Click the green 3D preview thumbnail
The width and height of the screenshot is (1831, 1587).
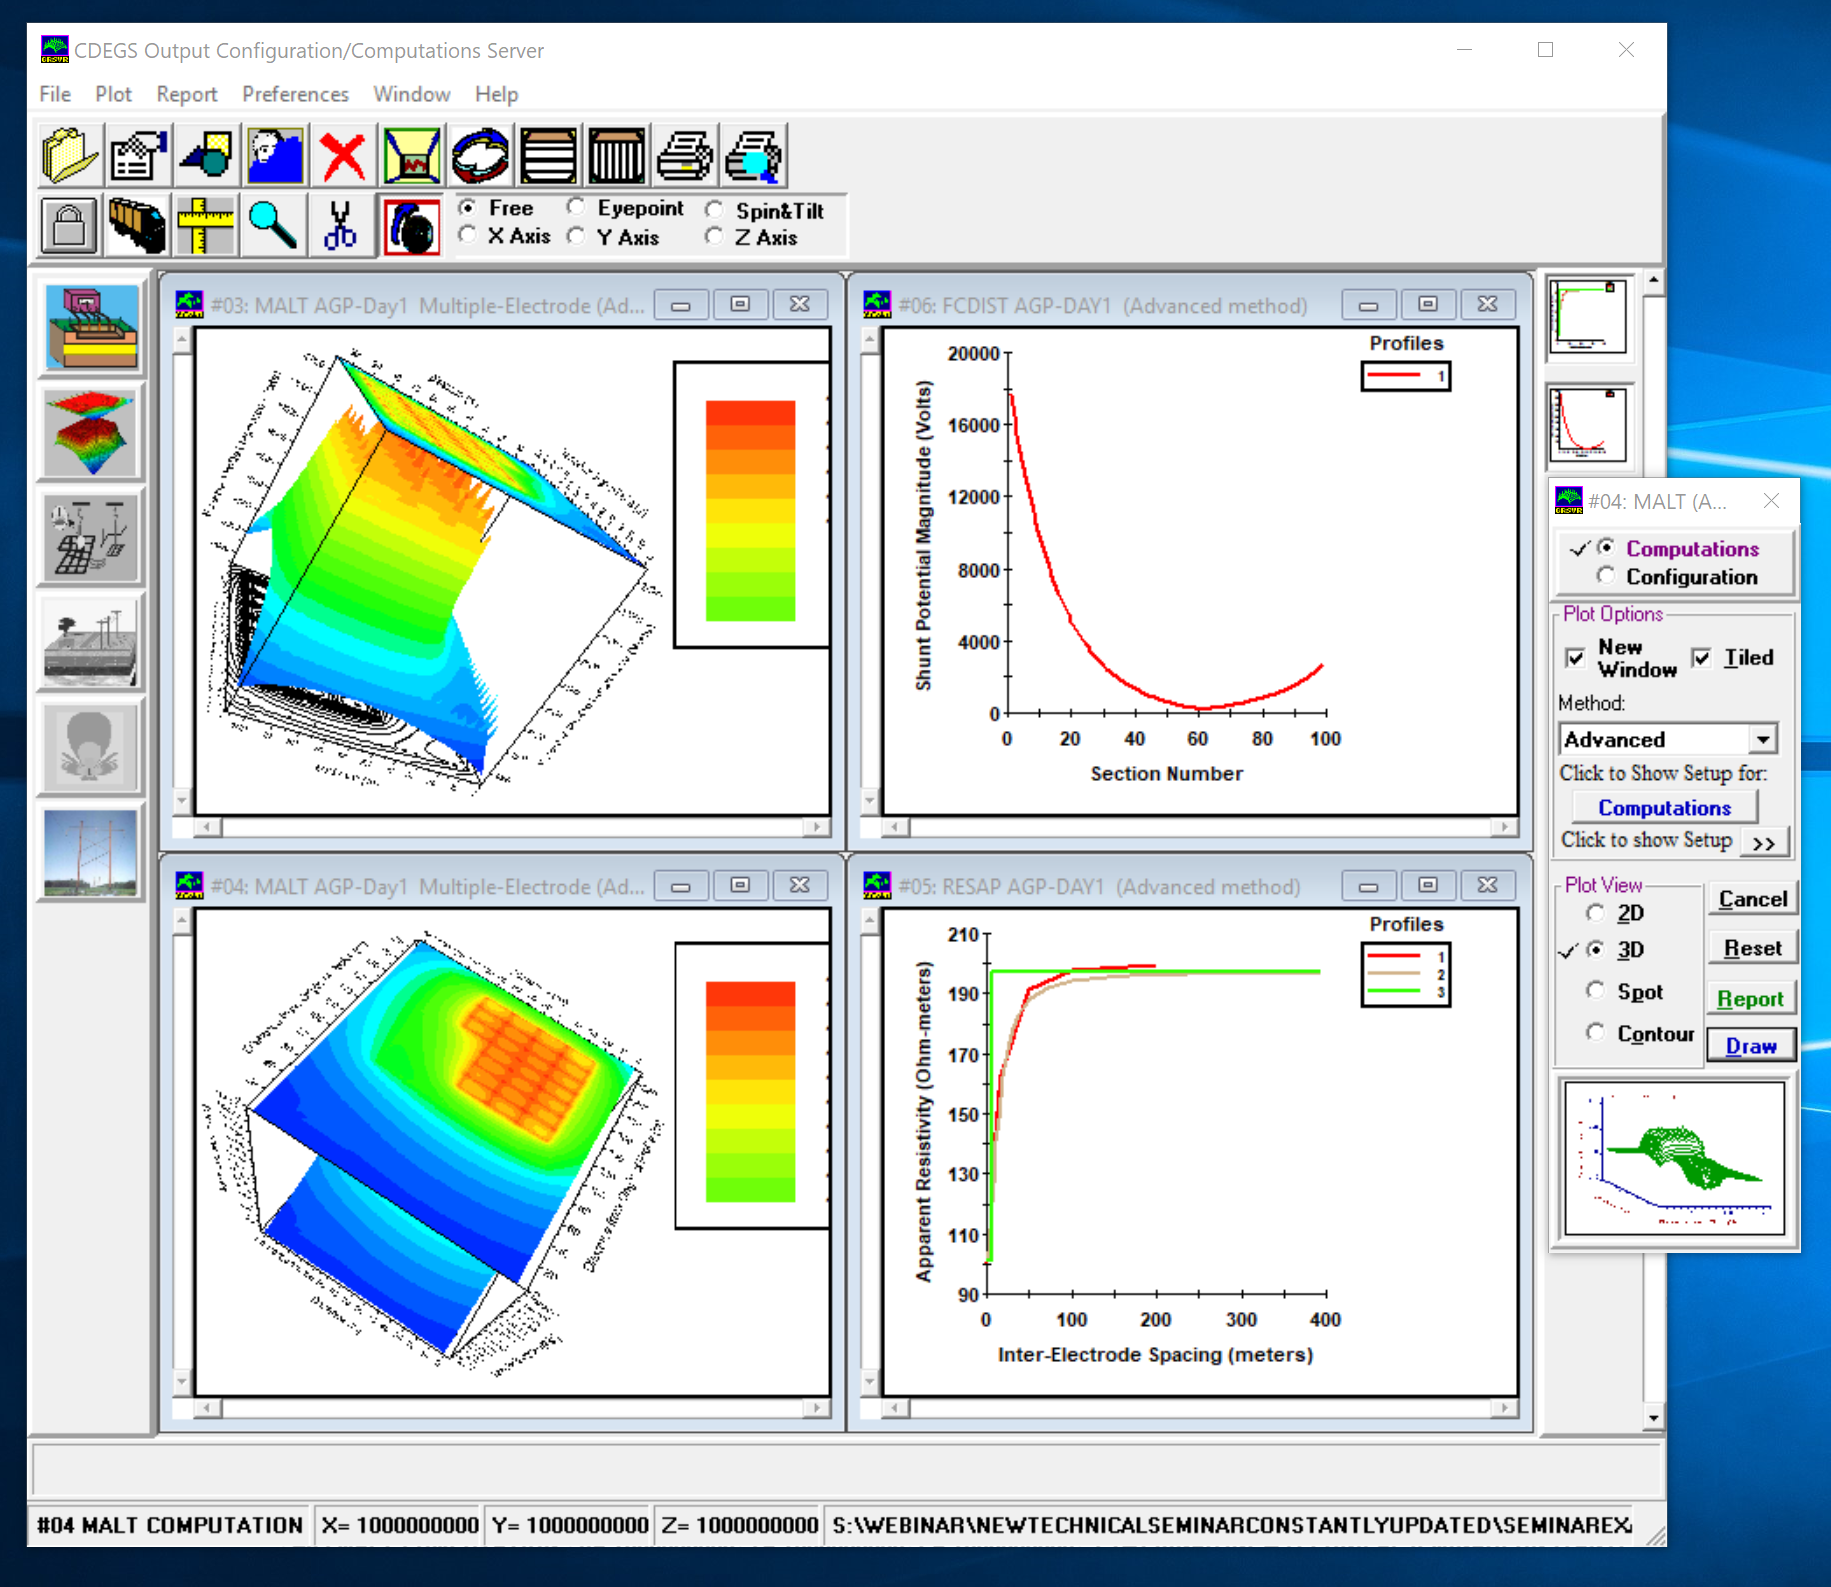[x=1674, y=1157]
